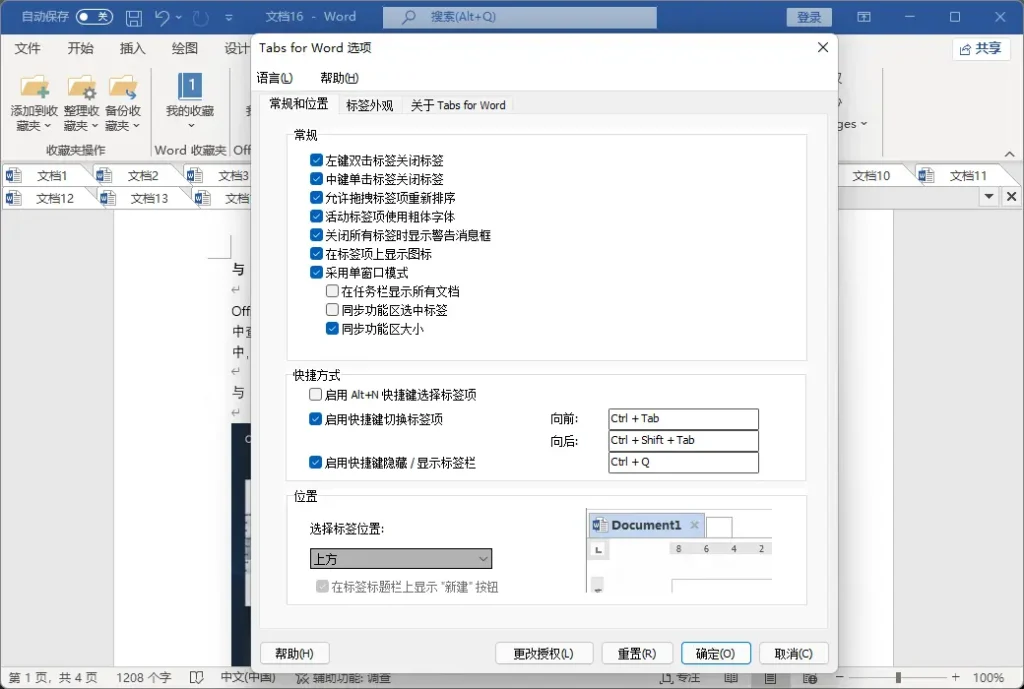Screen dimensions: 1024x689
Task: Click the Undo arrow icon
Action: click(x=162, y=18)
